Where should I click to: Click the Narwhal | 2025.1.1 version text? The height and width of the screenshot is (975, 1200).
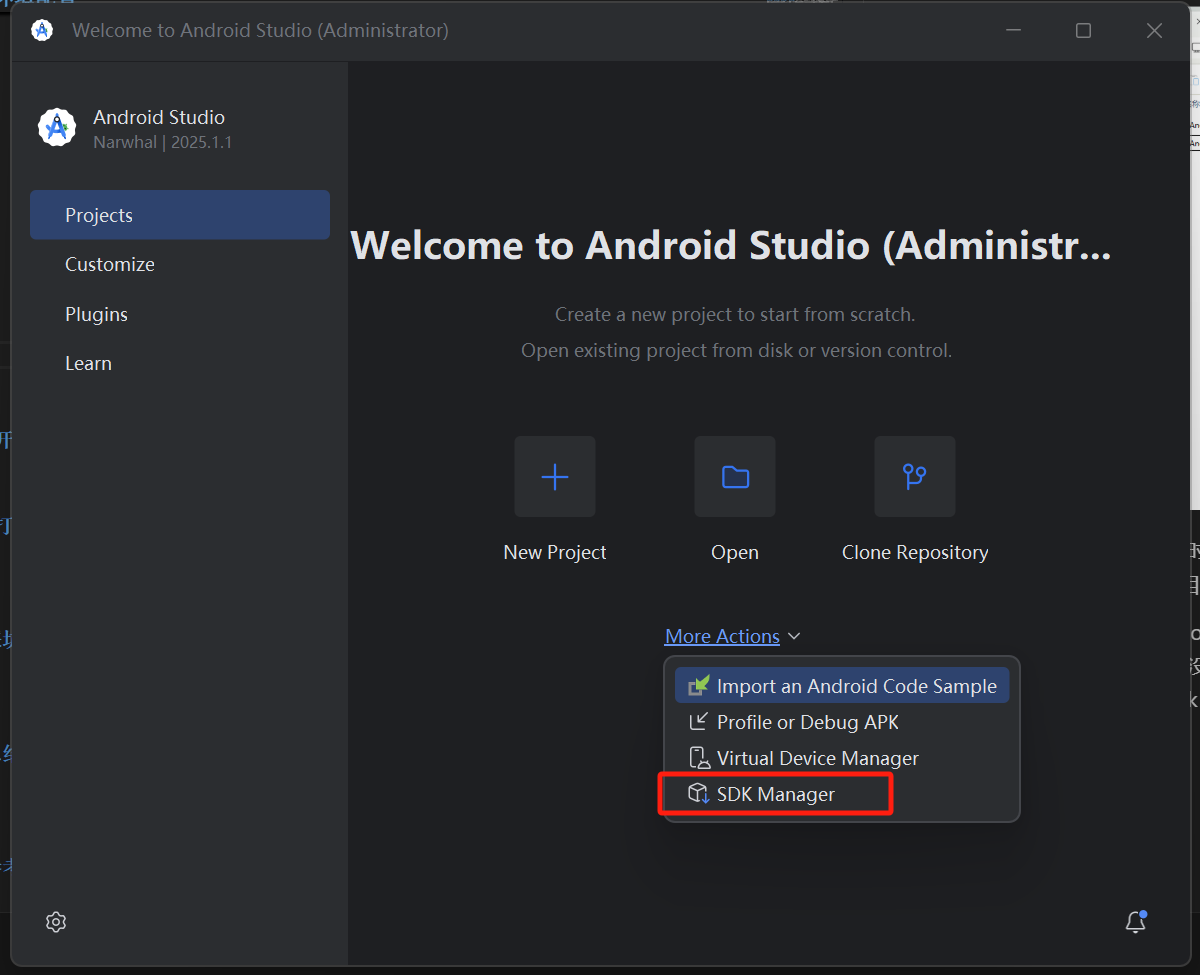[x=162, y=142]
